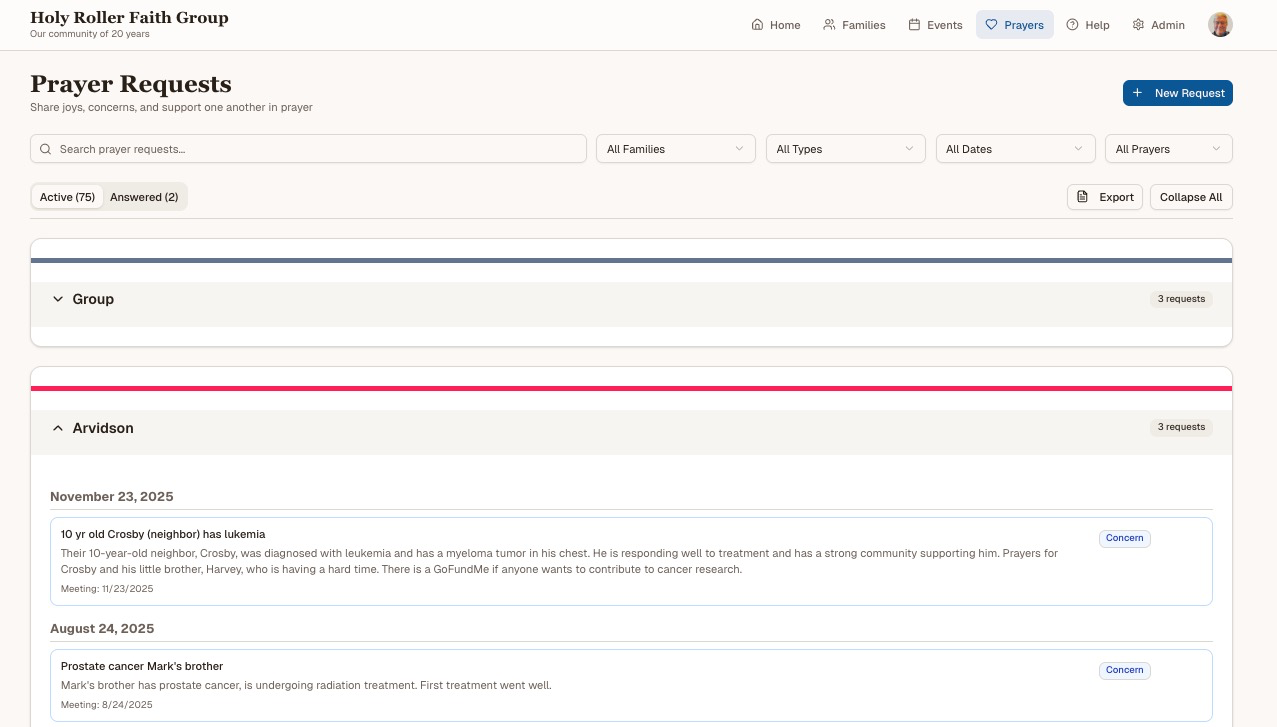
Task: Open the All Dates filter dropdown
Action: [1015, 148]
